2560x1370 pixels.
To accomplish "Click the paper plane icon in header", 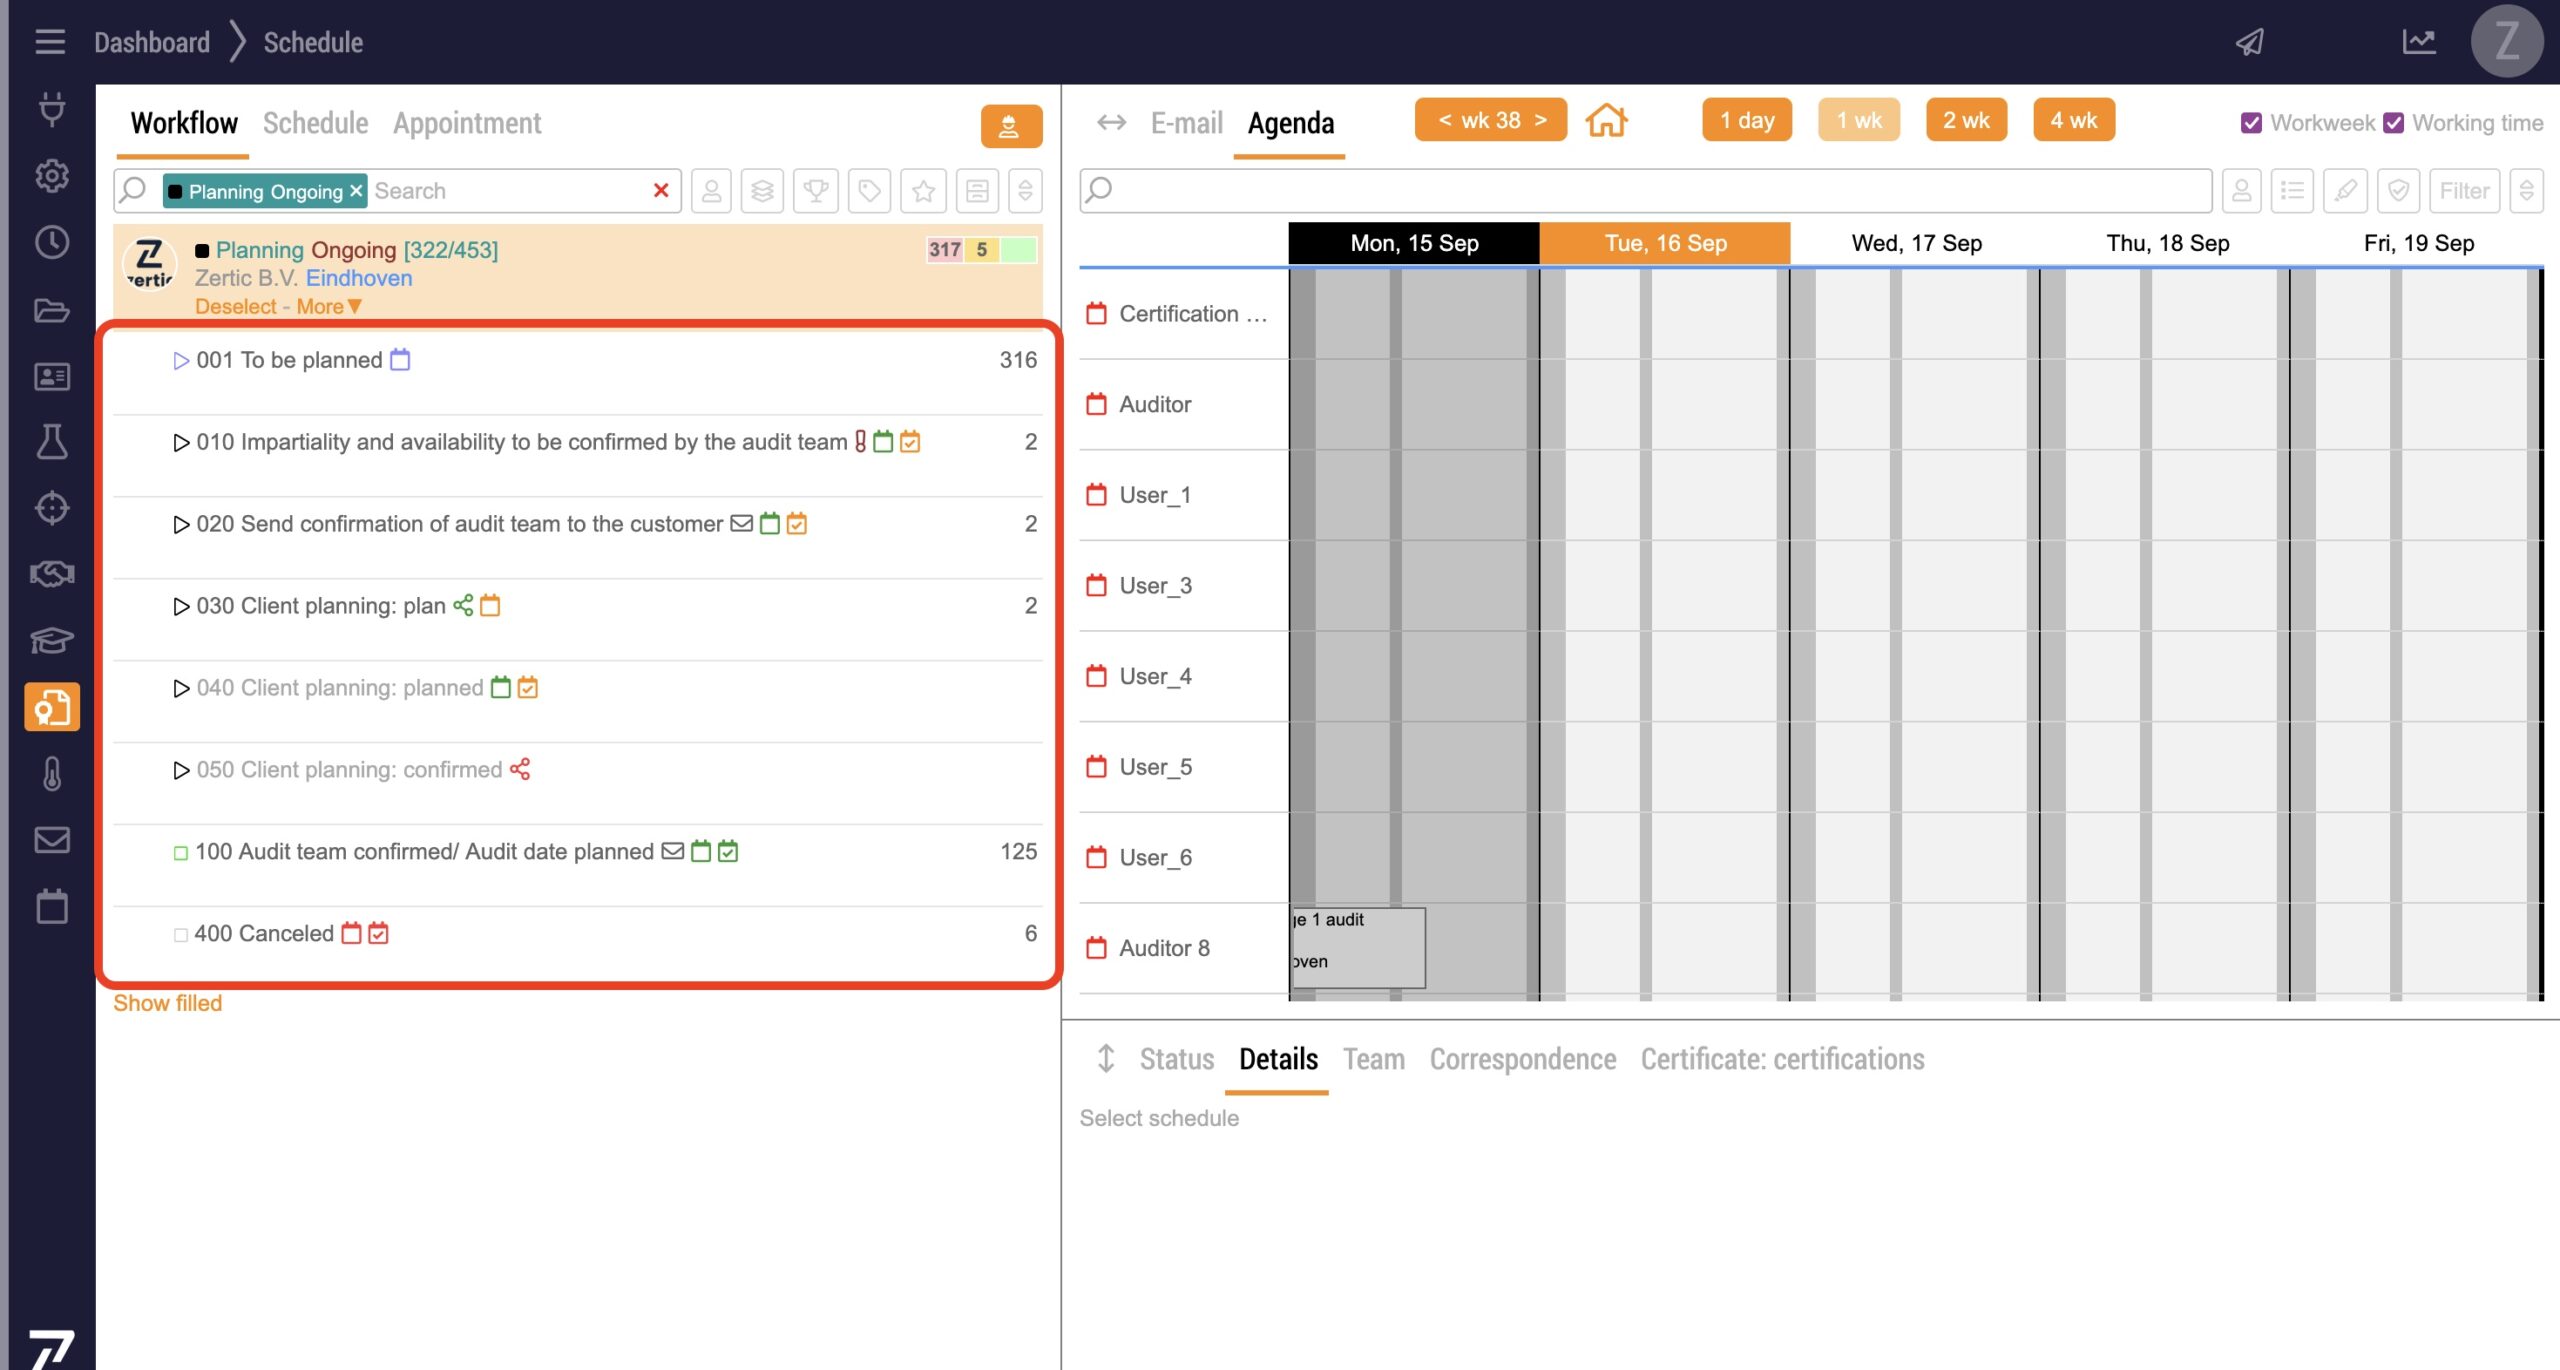I will 2249,42.
